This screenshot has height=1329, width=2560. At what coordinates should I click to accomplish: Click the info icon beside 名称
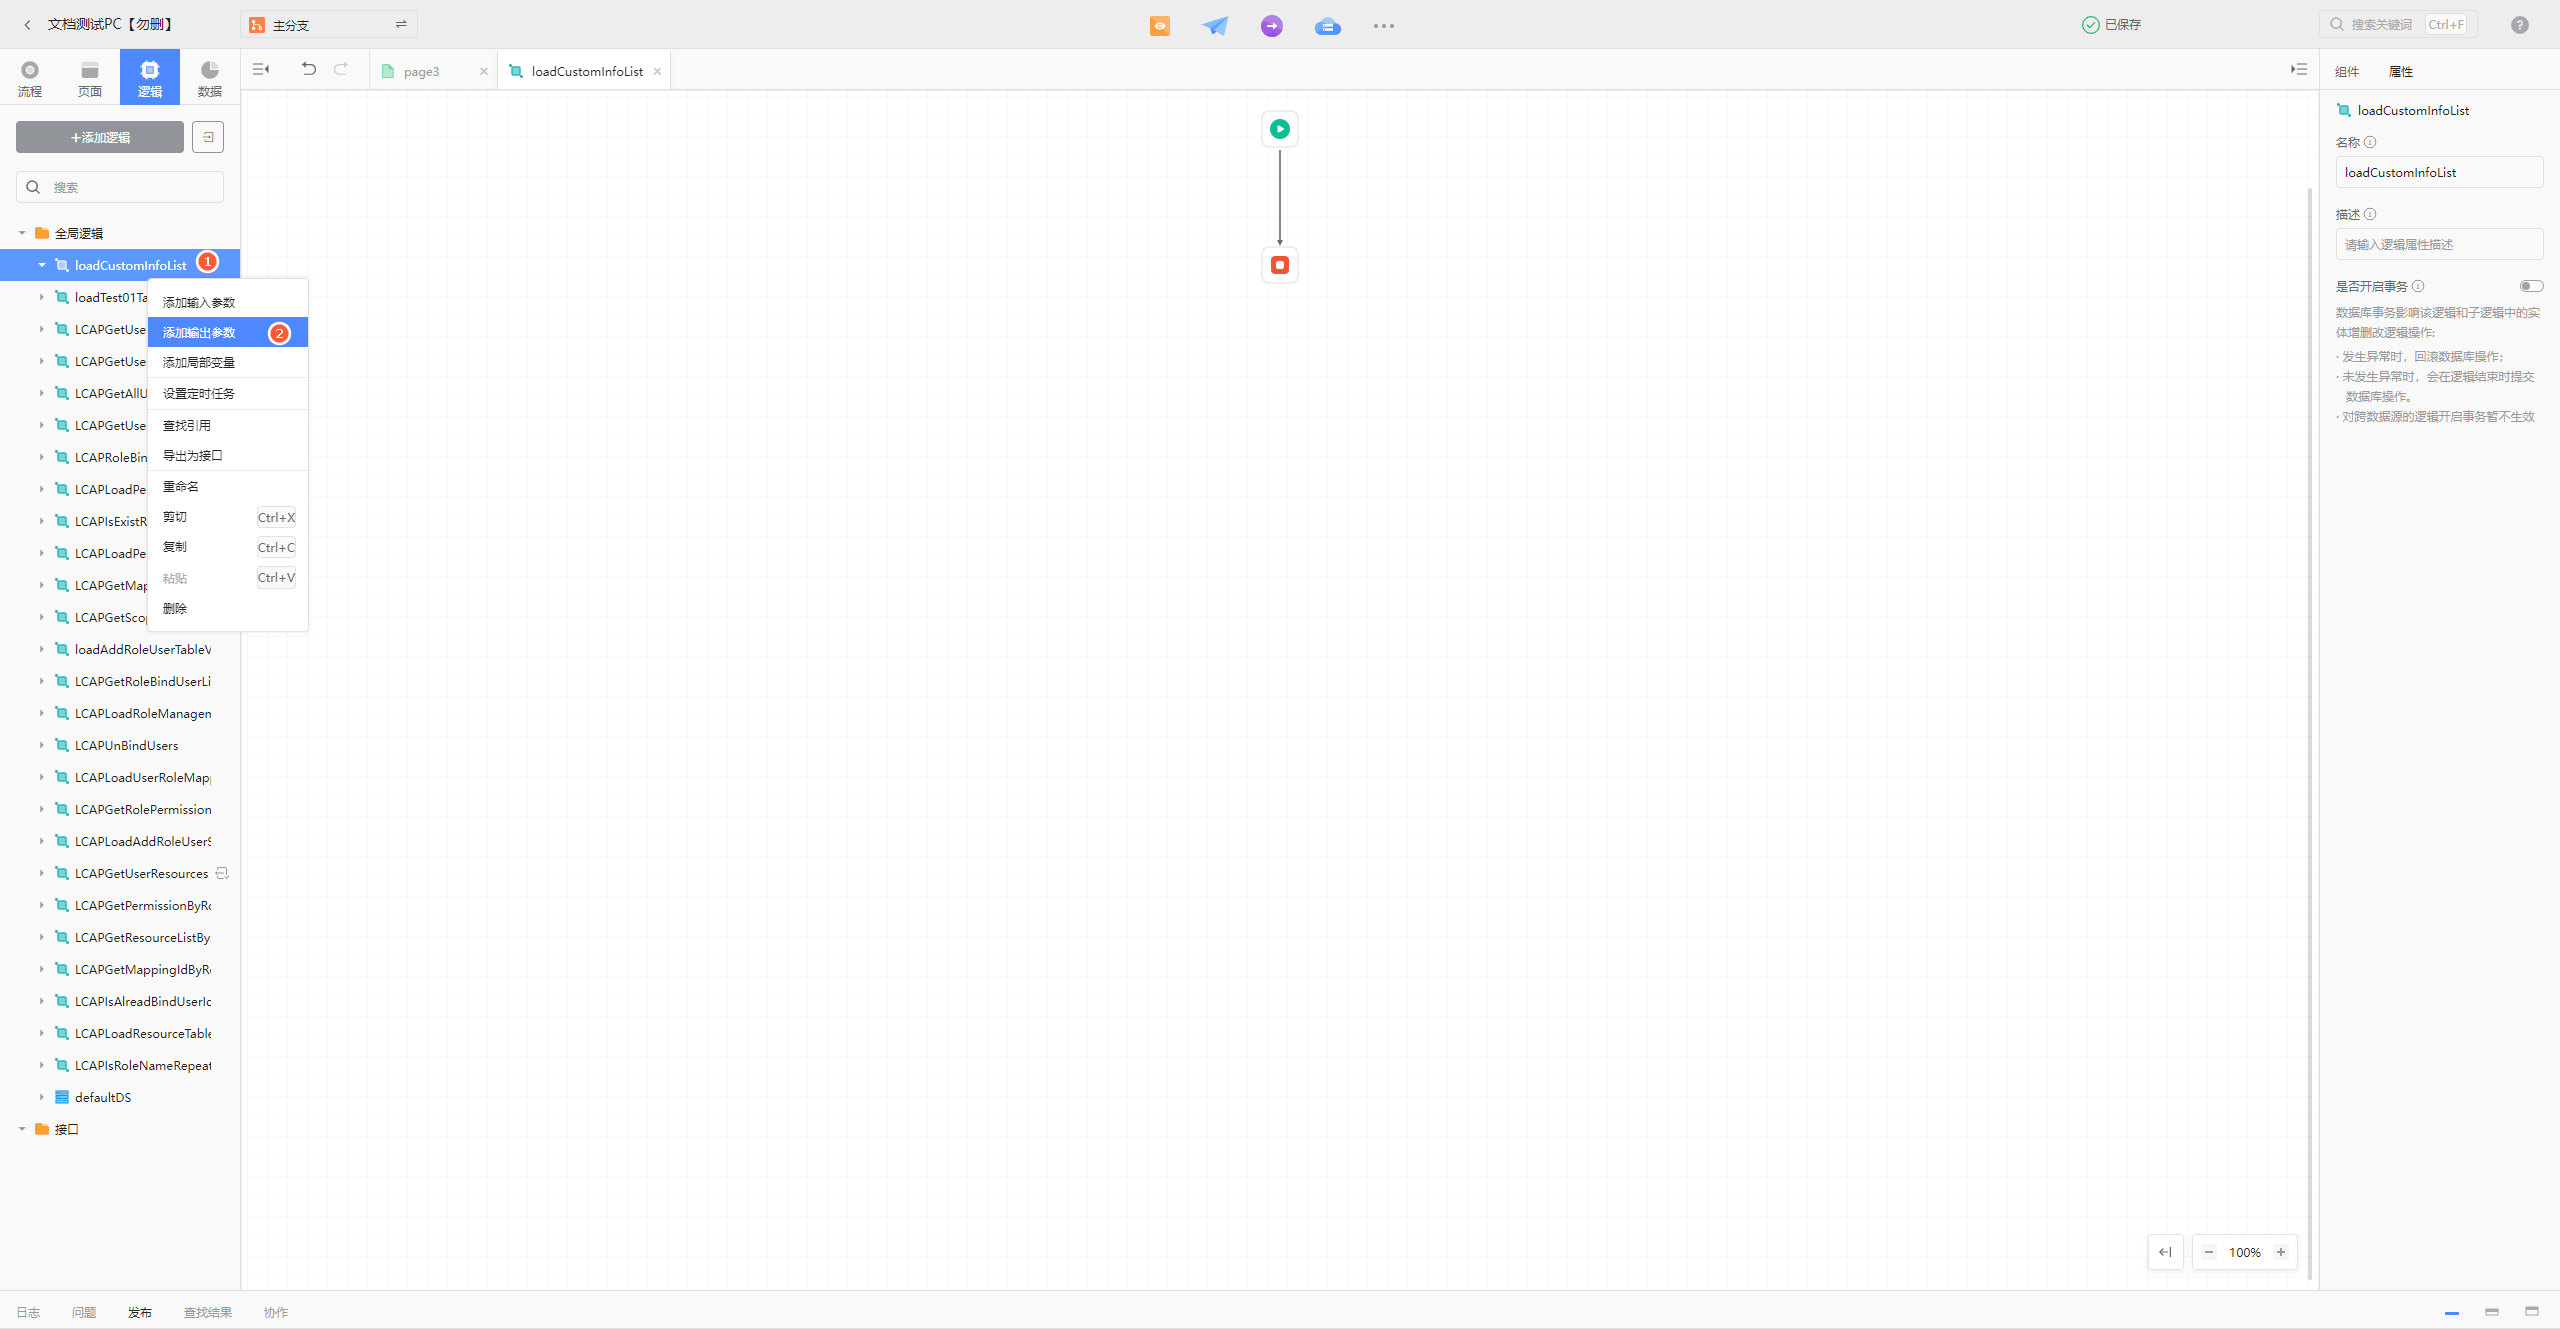click(2370, 142)
